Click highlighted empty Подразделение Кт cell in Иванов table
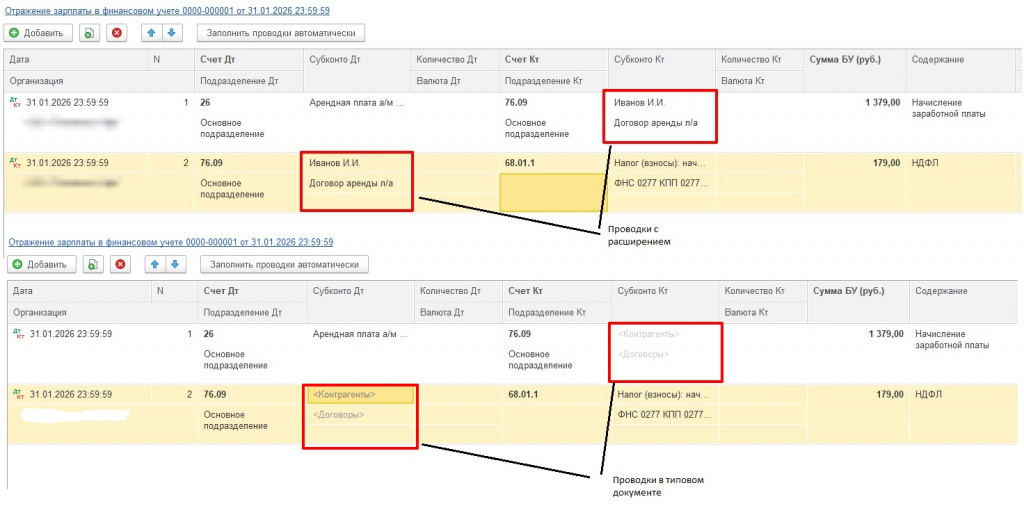 pos(554,193)
